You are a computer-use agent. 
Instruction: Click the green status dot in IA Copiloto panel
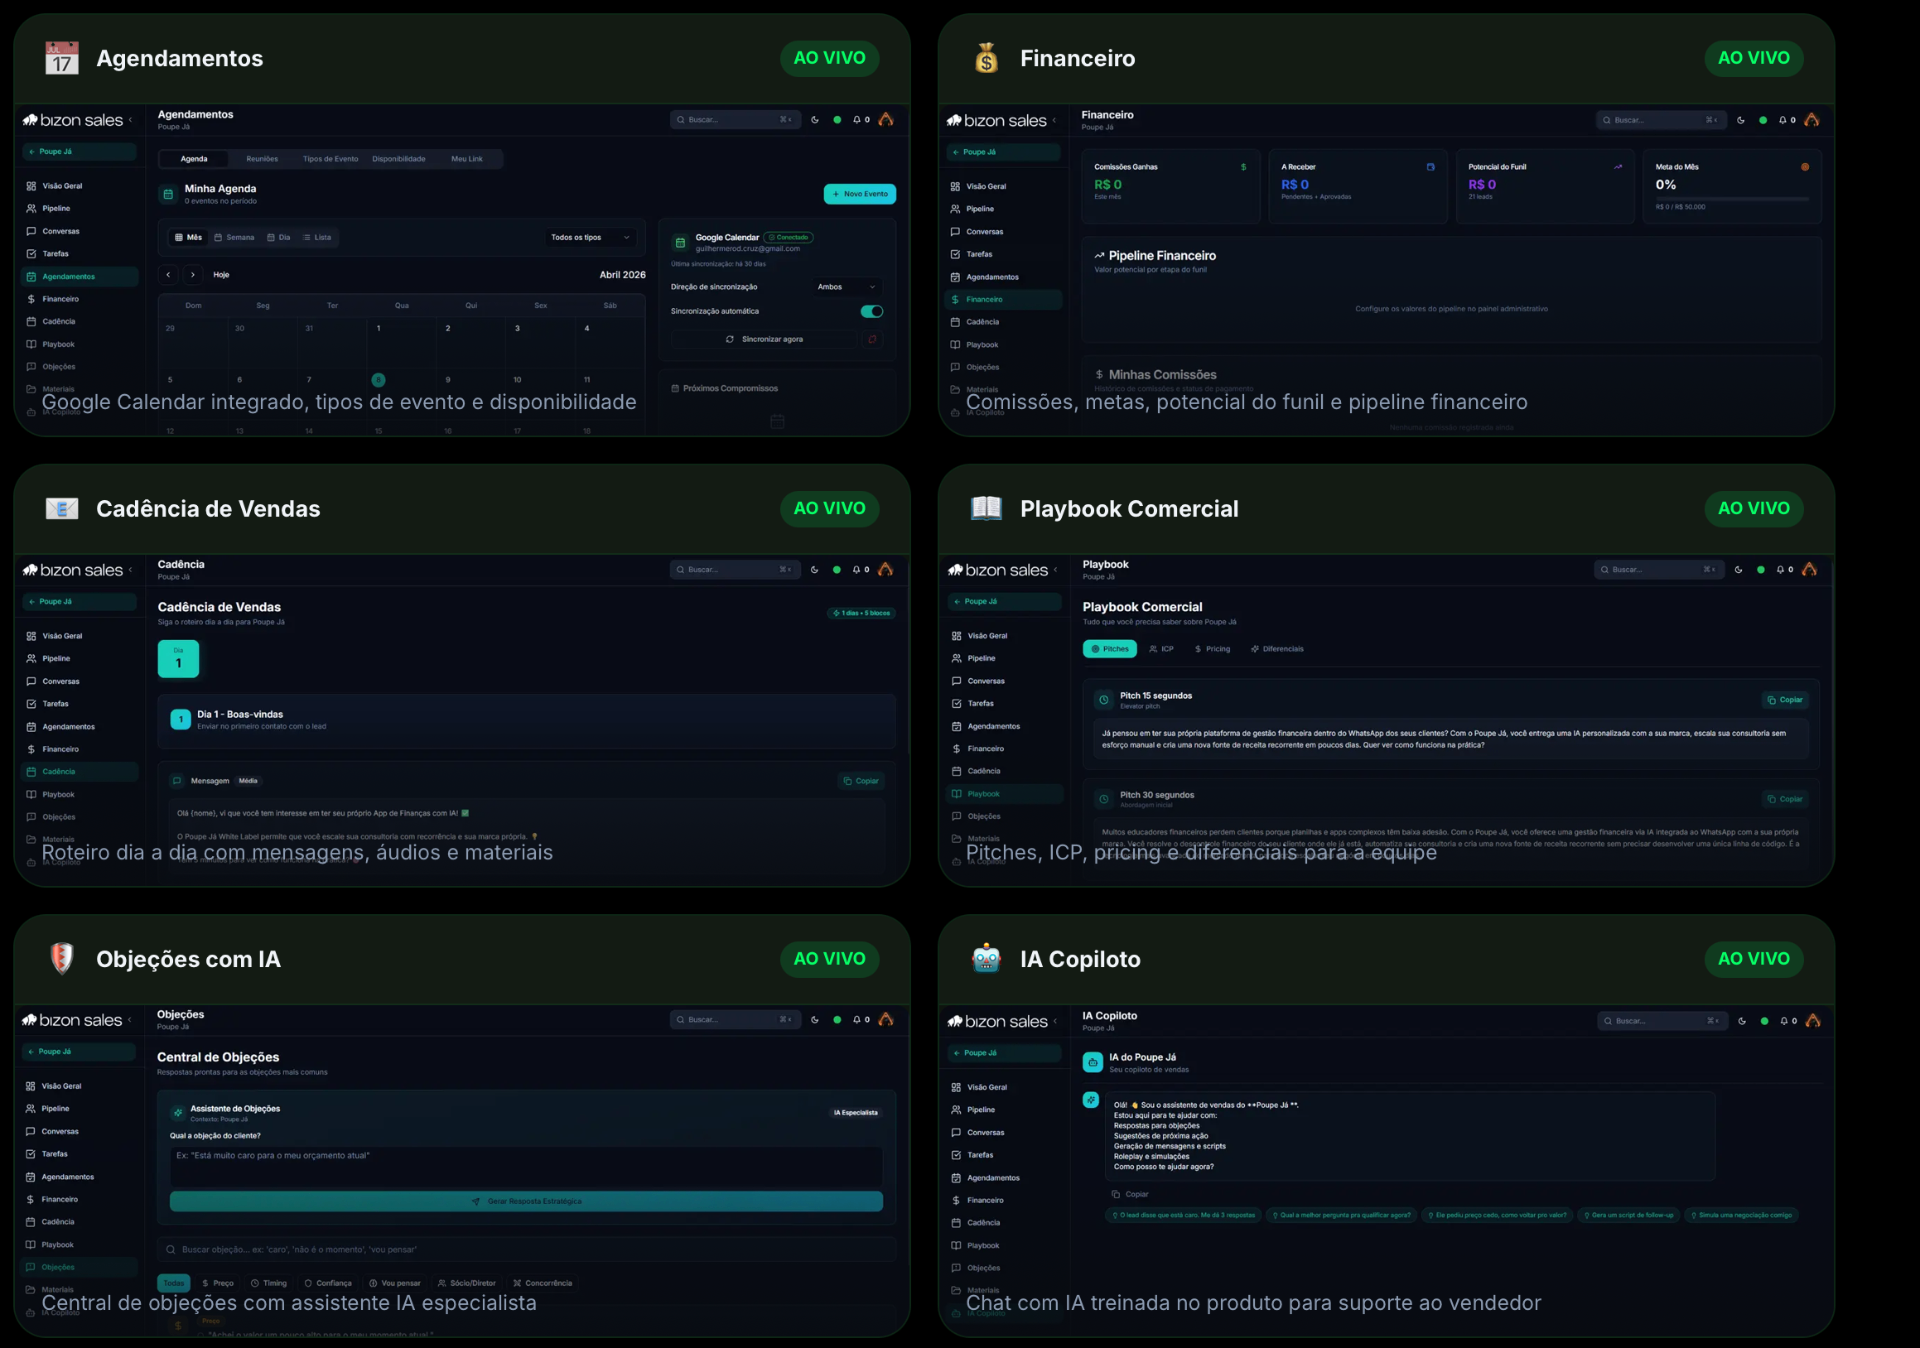coord(1764,1021)
